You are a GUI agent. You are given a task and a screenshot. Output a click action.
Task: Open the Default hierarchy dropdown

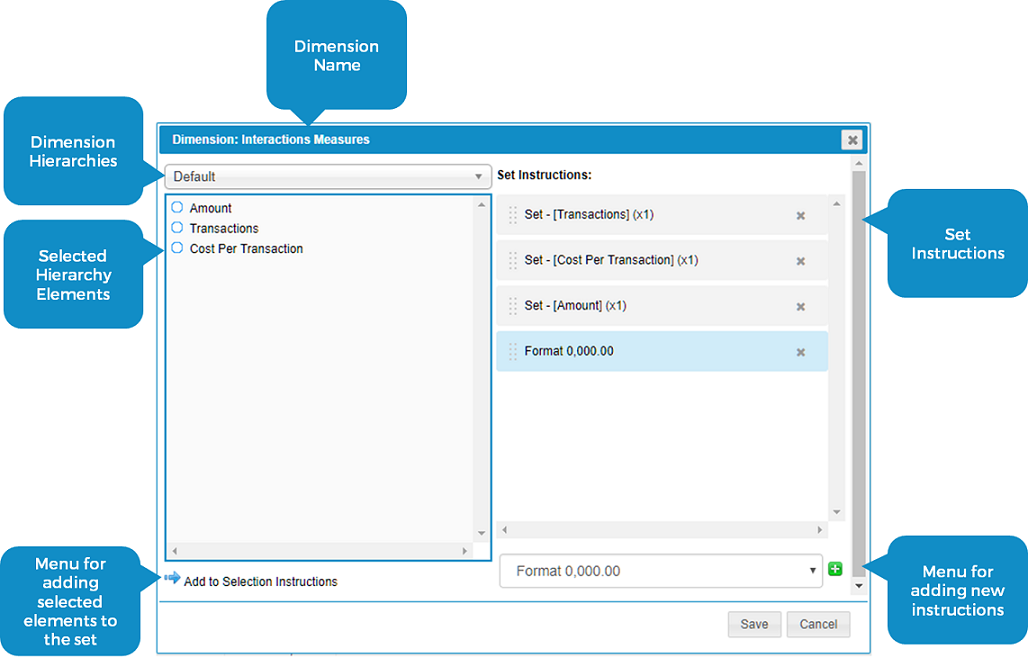pyautogui.click(x=328, y=177)
